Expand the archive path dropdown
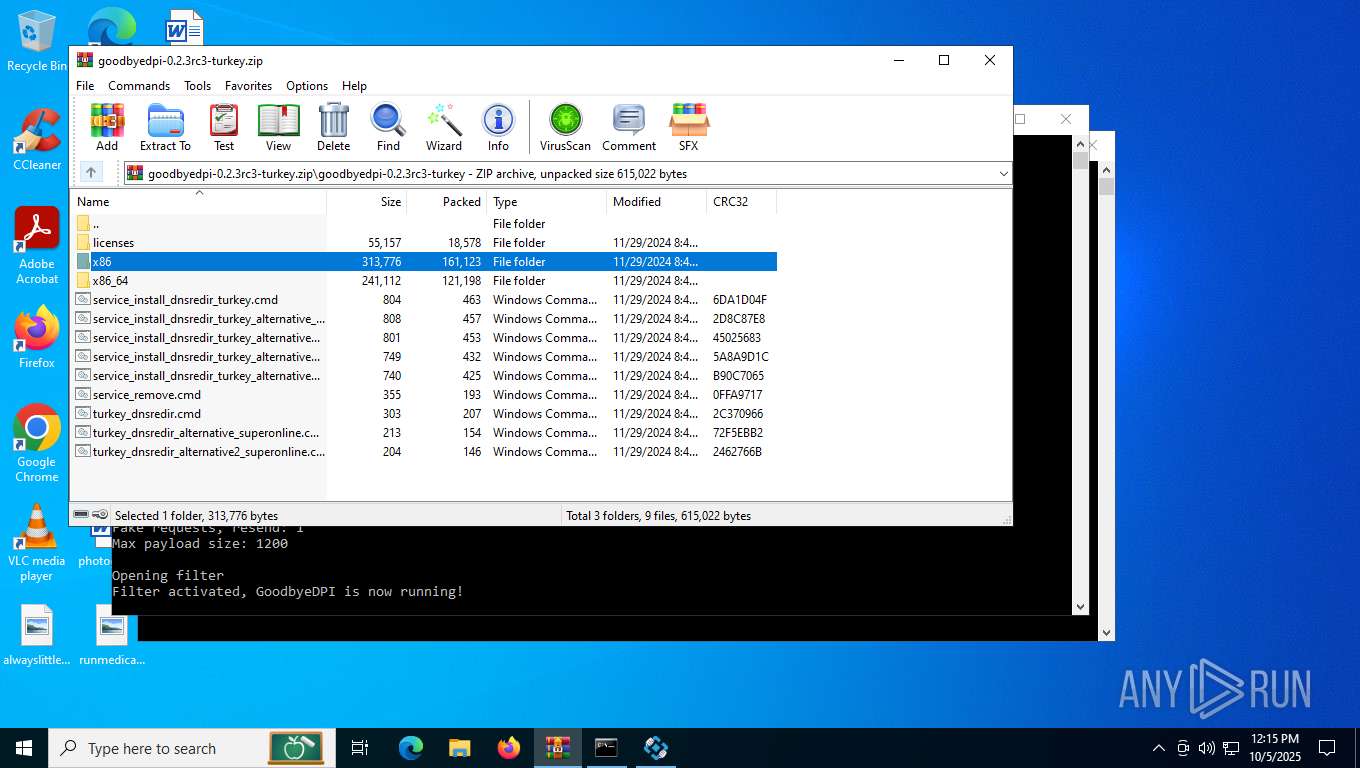Viewport: 1360px width, 768px height. tap(1003, 174)
